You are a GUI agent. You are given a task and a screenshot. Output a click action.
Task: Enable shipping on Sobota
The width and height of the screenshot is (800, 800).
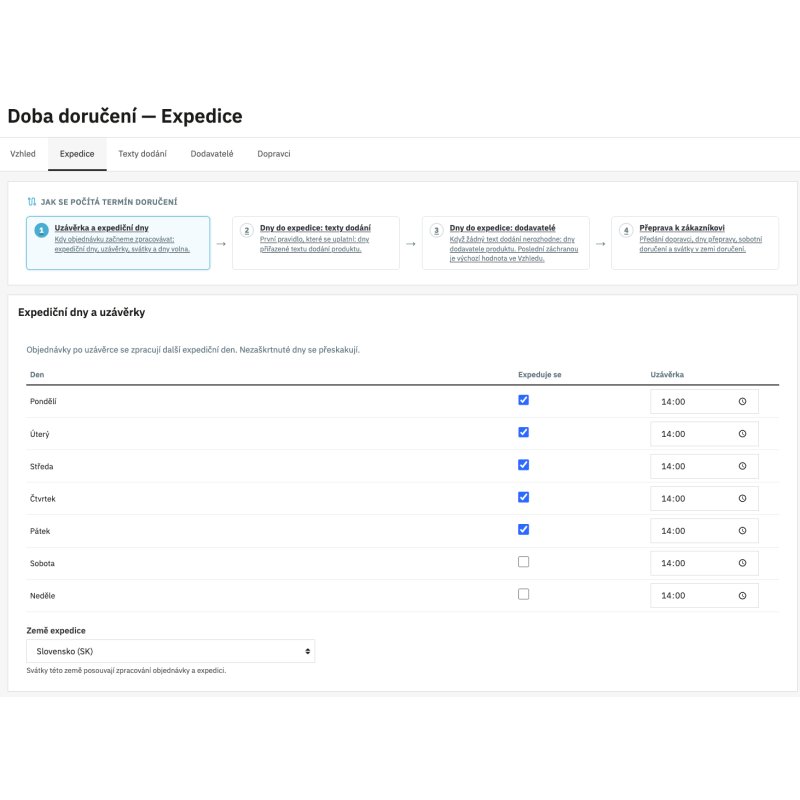click(523, 562)
